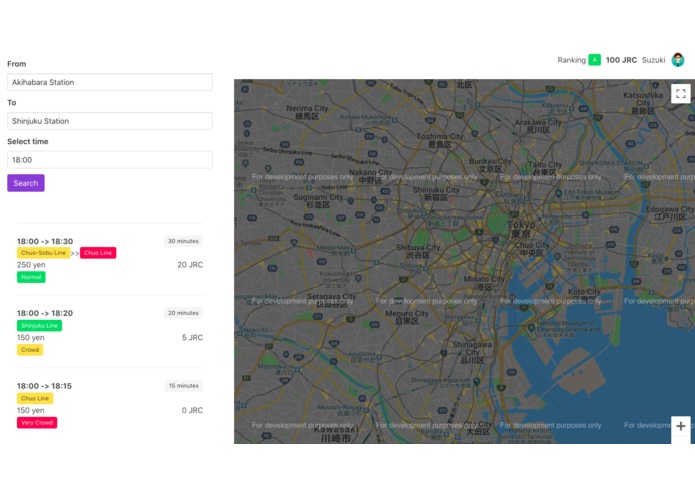Click Shinjuku City on the map
Image resolution: width=695 pixels, height=494 pixels.
(x=436, y=193)
